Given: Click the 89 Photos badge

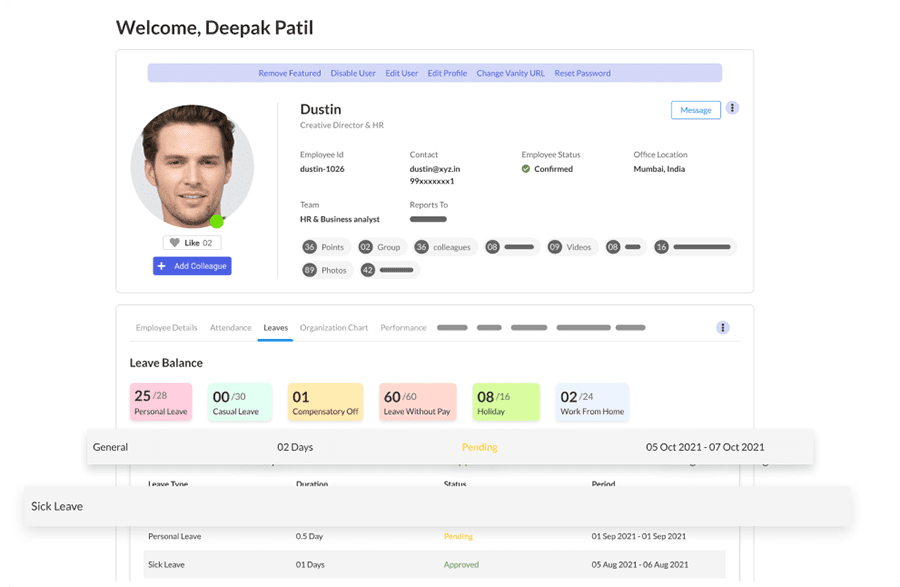Looking at the screenshot, I should point(327,270).
